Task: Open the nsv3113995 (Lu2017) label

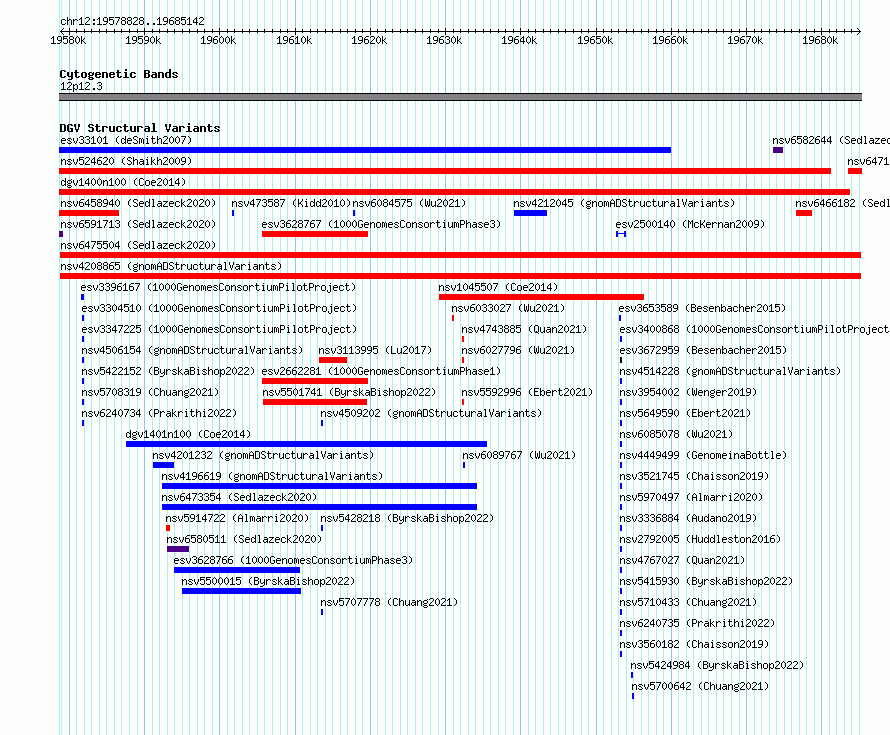Action: tap(375, 350)
